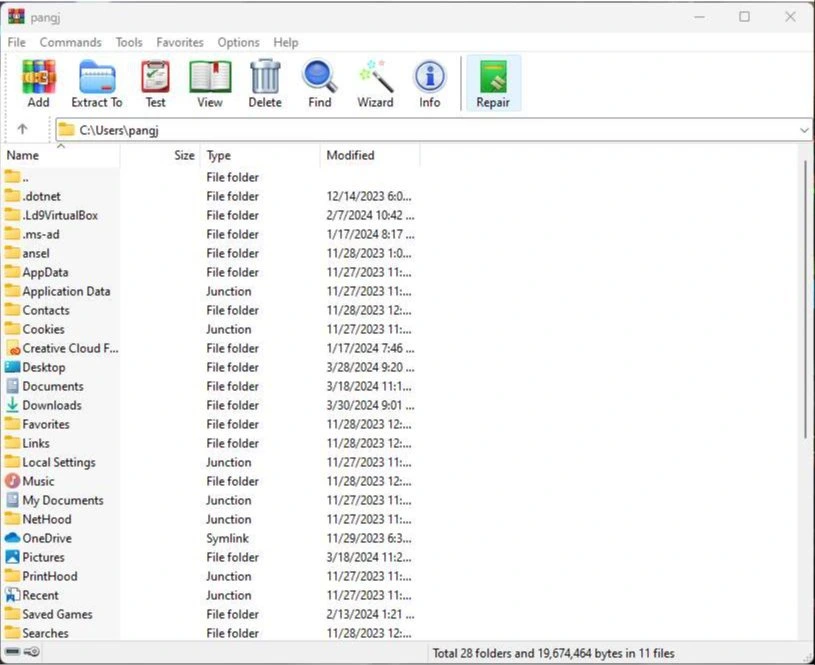Image resolution: width=815 pixels, height=665 pixels.
Task: Select the Contacts folder name
Action: (x=46, y=310)
